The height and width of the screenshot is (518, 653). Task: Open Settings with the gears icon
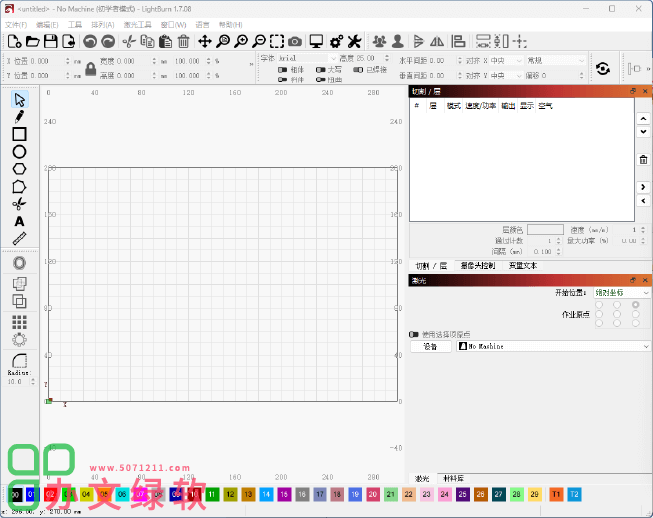336,41
